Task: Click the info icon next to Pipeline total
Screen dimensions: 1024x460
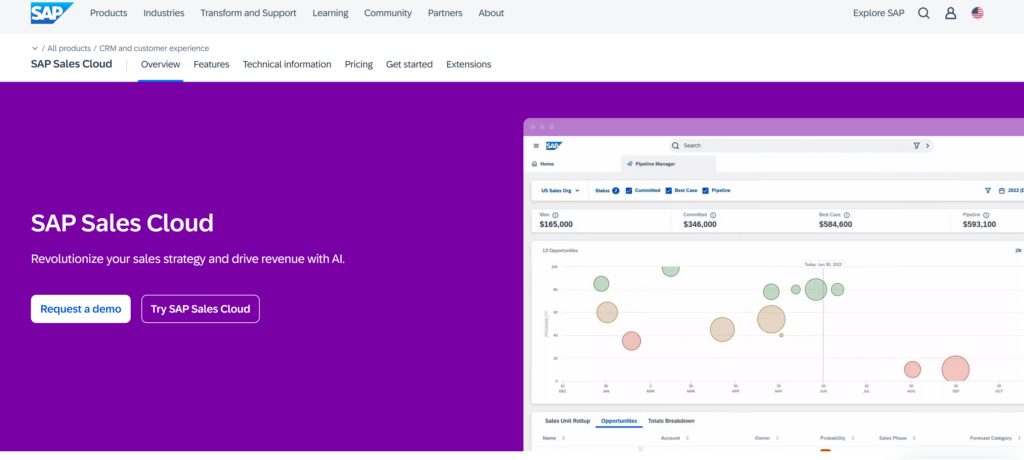Action: 986,215
